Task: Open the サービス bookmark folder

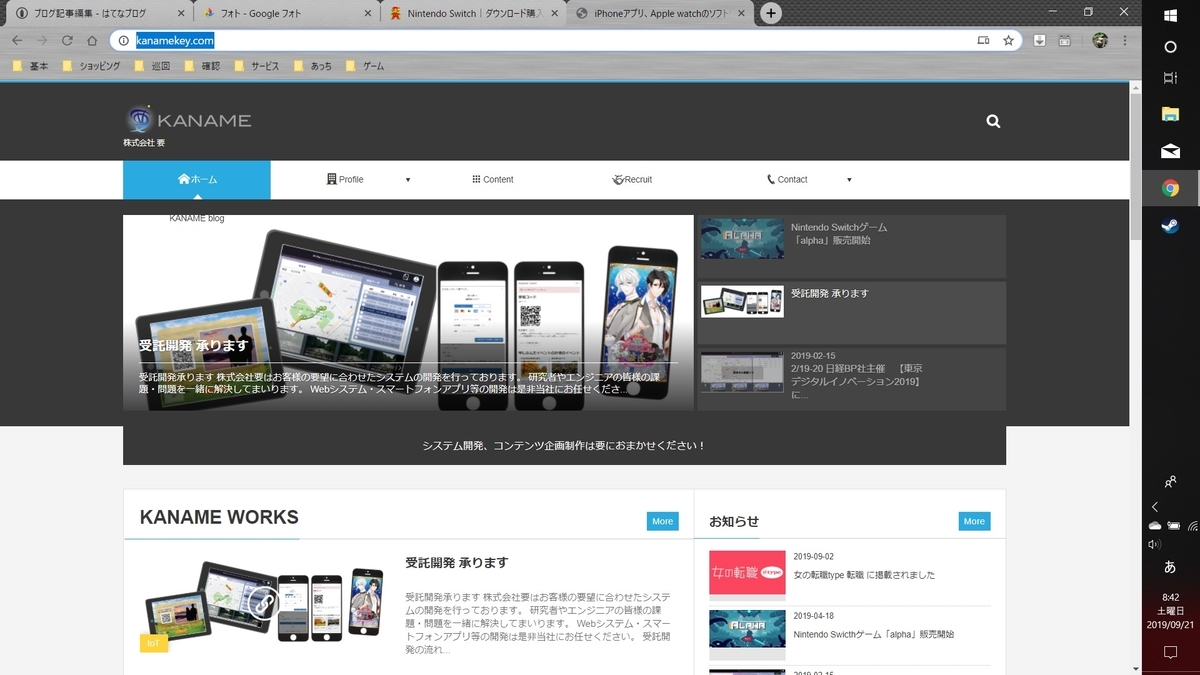Action: 256,66
